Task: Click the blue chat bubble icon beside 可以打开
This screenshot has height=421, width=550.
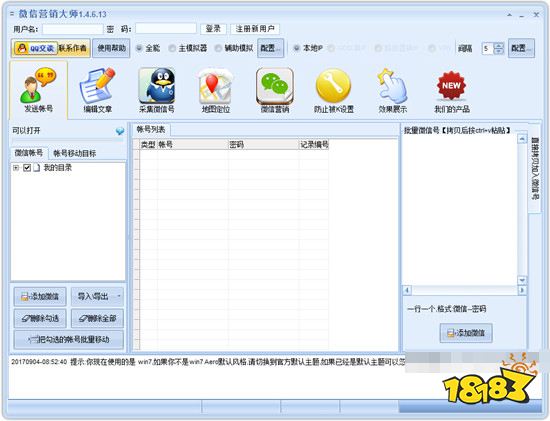Action: tap(120, 131)
